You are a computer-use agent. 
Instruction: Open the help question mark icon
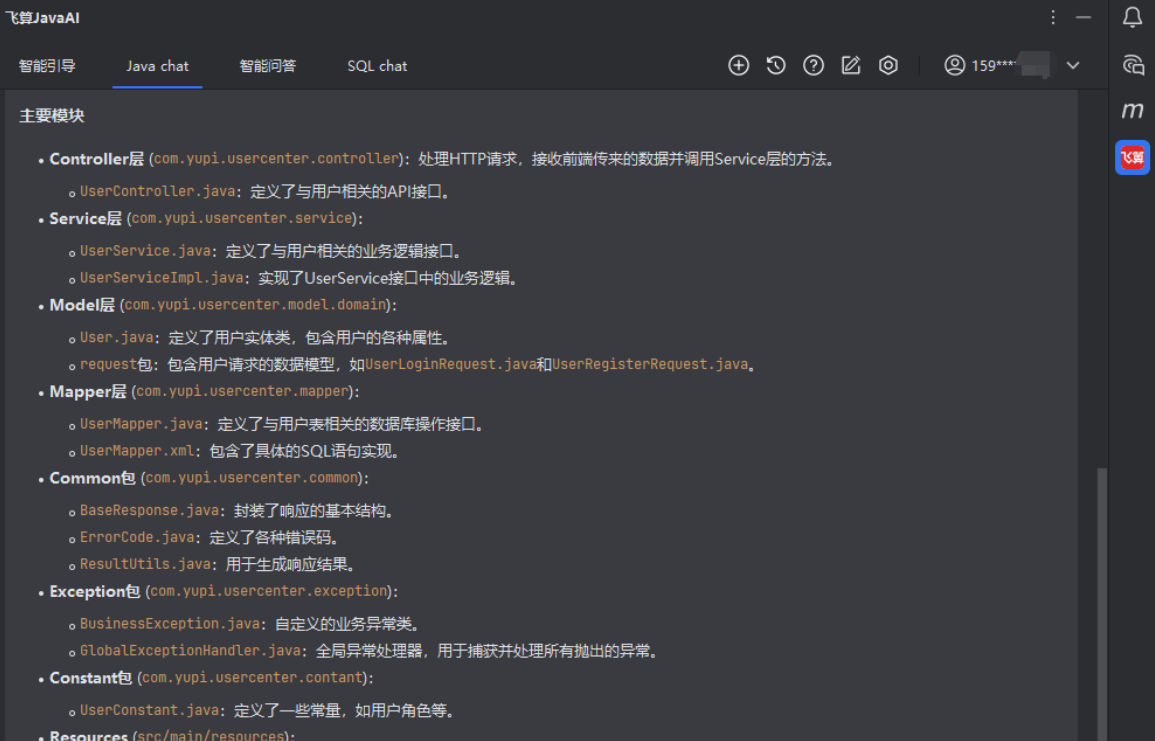tap(813, 66)
